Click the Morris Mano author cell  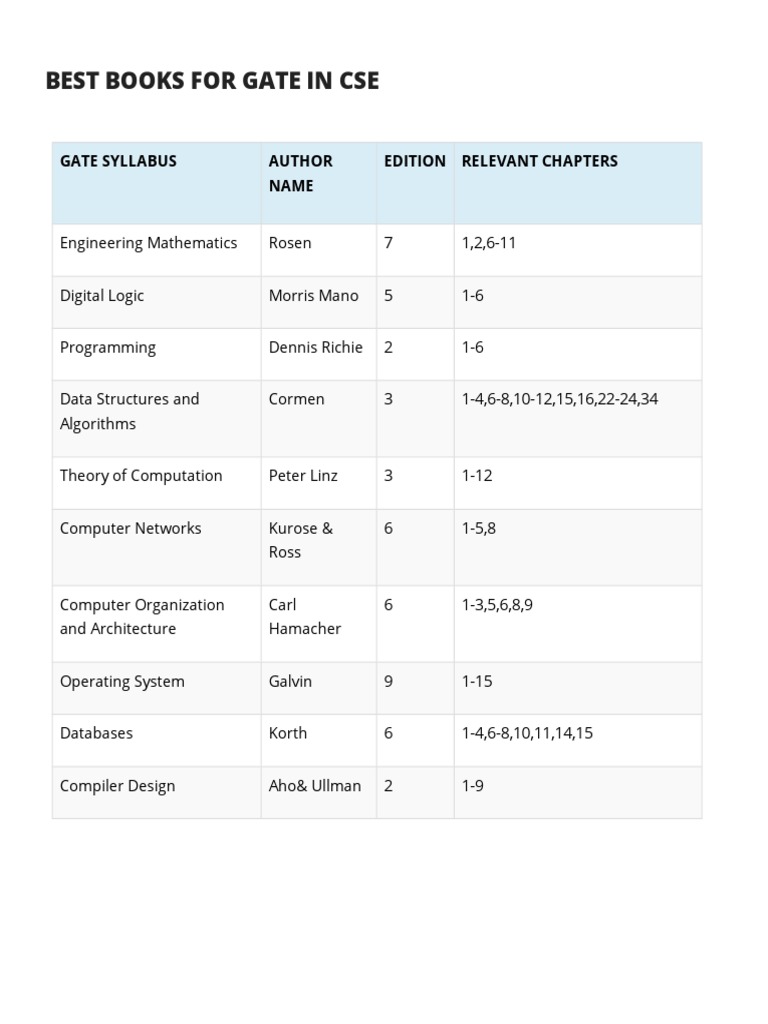click(x=313, y=296)
